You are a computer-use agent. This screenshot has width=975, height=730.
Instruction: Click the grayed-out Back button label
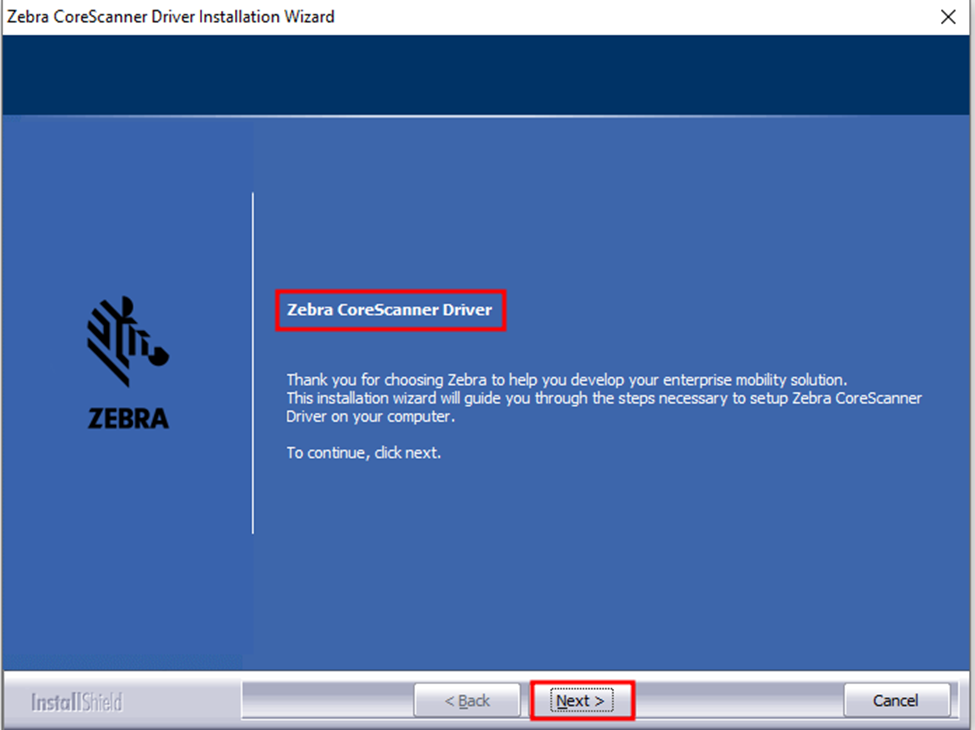click(x=467, y=700)
